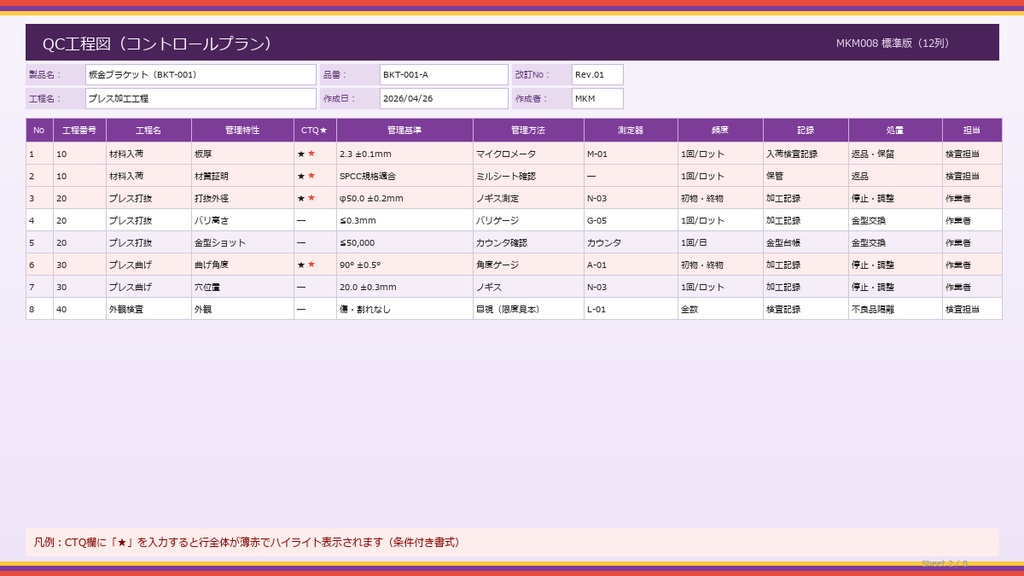Select the 2.3 ±0.1mm cell

[404, 154]
